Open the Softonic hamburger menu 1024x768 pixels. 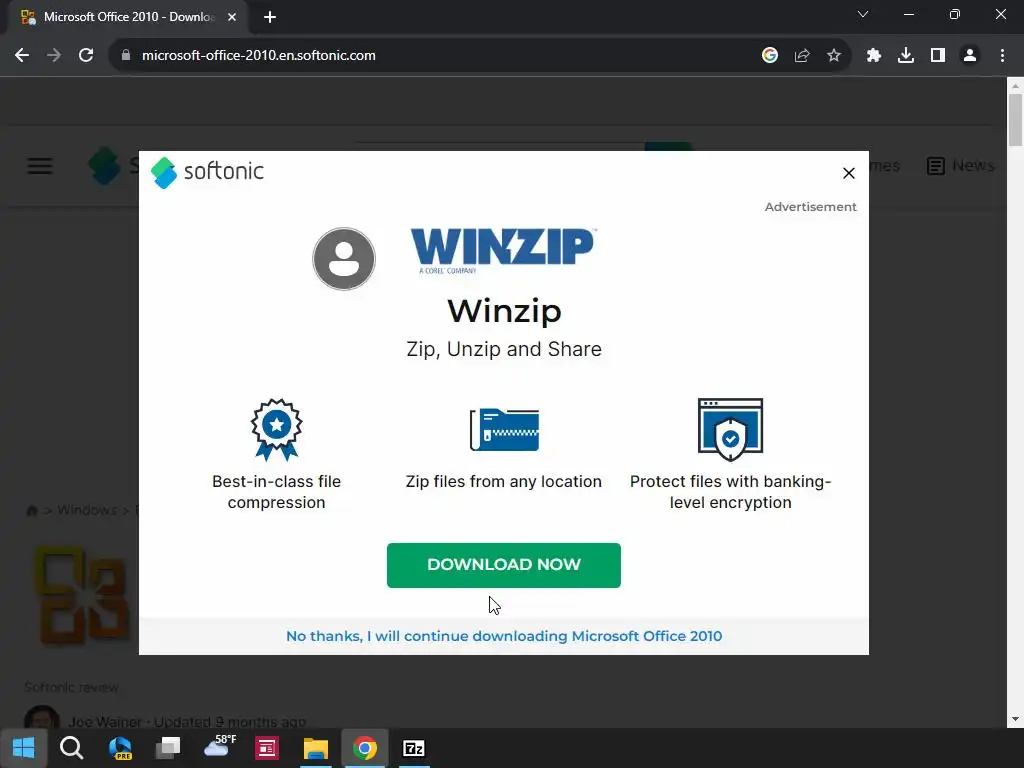40,166
